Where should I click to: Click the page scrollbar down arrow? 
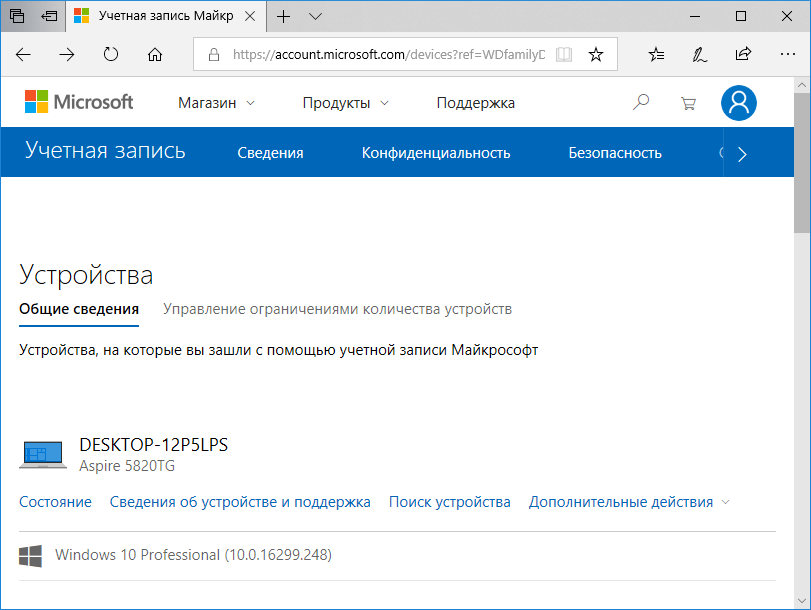[802, 601]
